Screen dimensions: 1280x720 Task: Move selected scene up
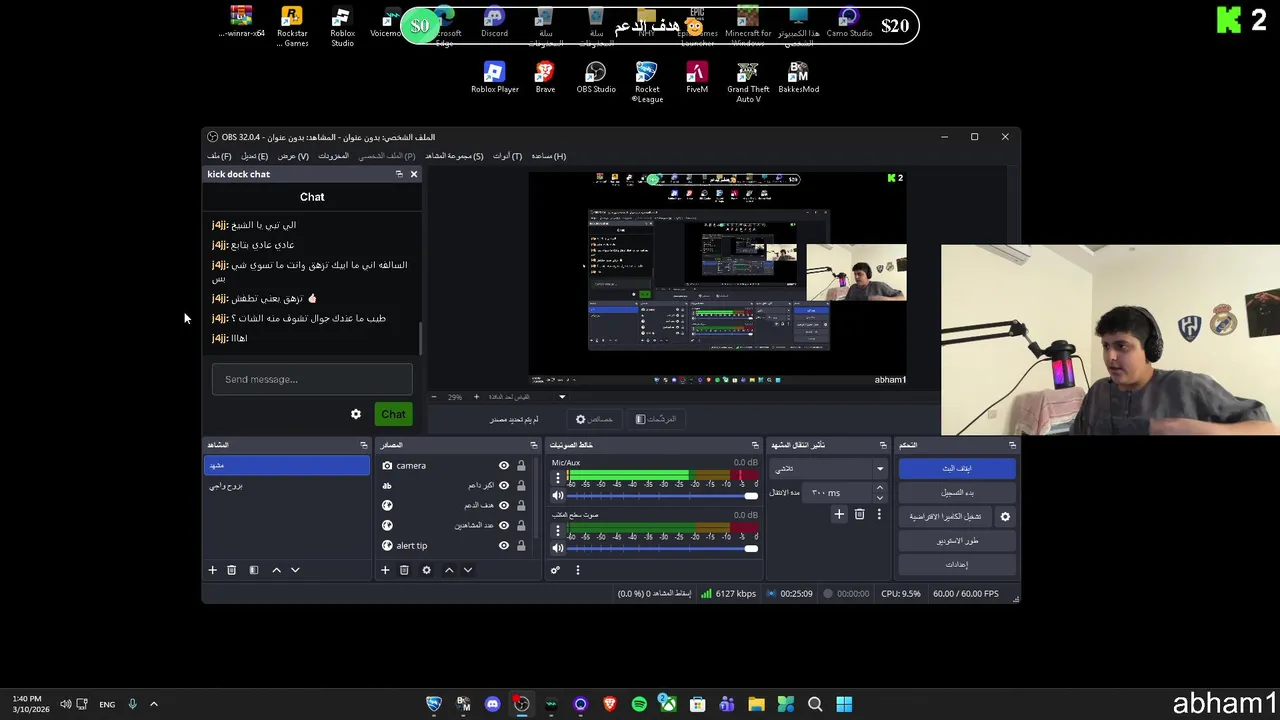[276, 570]
